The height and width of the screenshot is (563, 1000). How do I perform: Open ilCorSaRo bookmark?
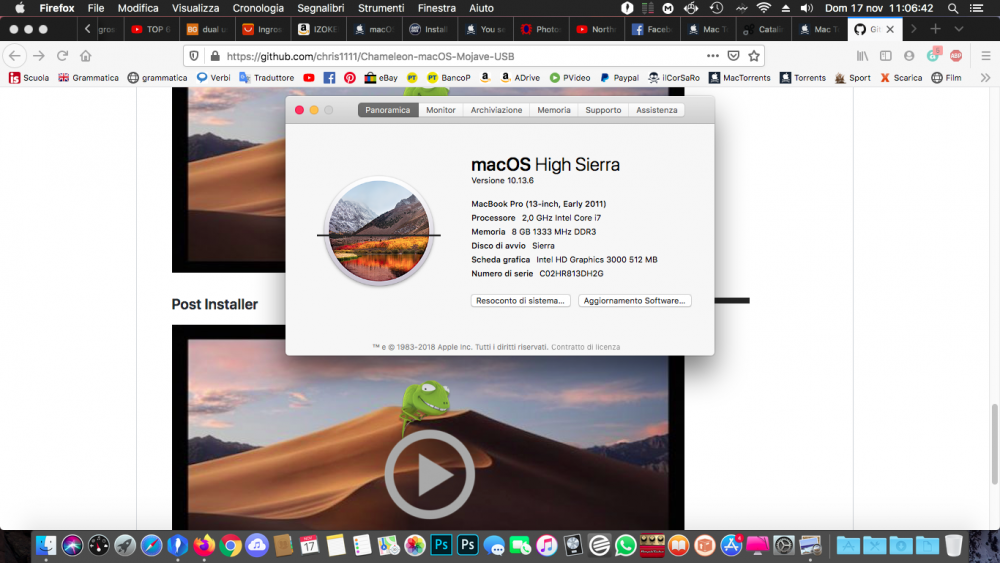(x=673, y=78)
